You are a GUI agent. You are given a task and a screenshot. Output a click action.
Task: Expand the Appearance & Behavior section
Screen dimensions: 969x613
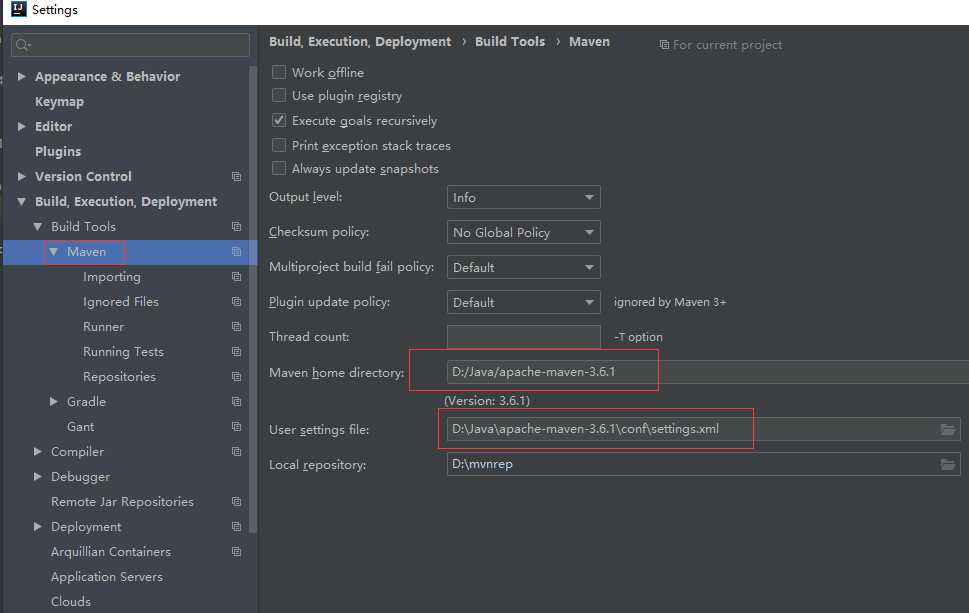pyautogui.click(x=21, y=77)
